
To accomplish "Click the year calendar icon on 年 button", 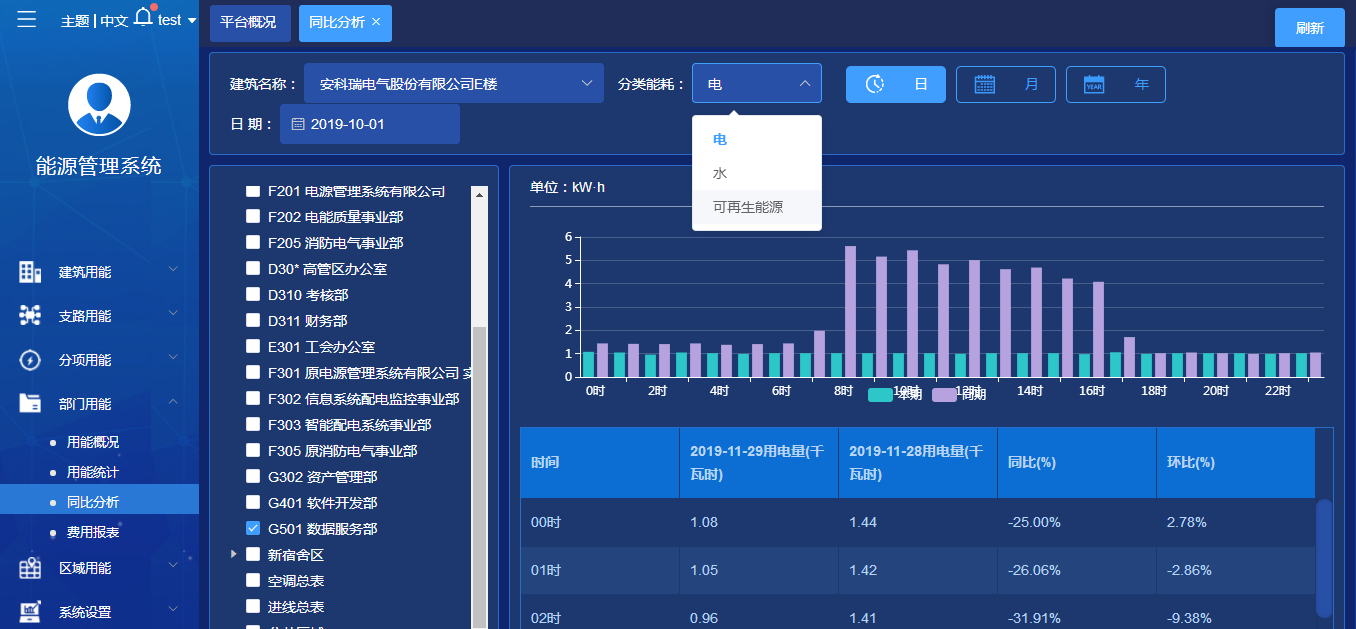I will [1095, 84].
